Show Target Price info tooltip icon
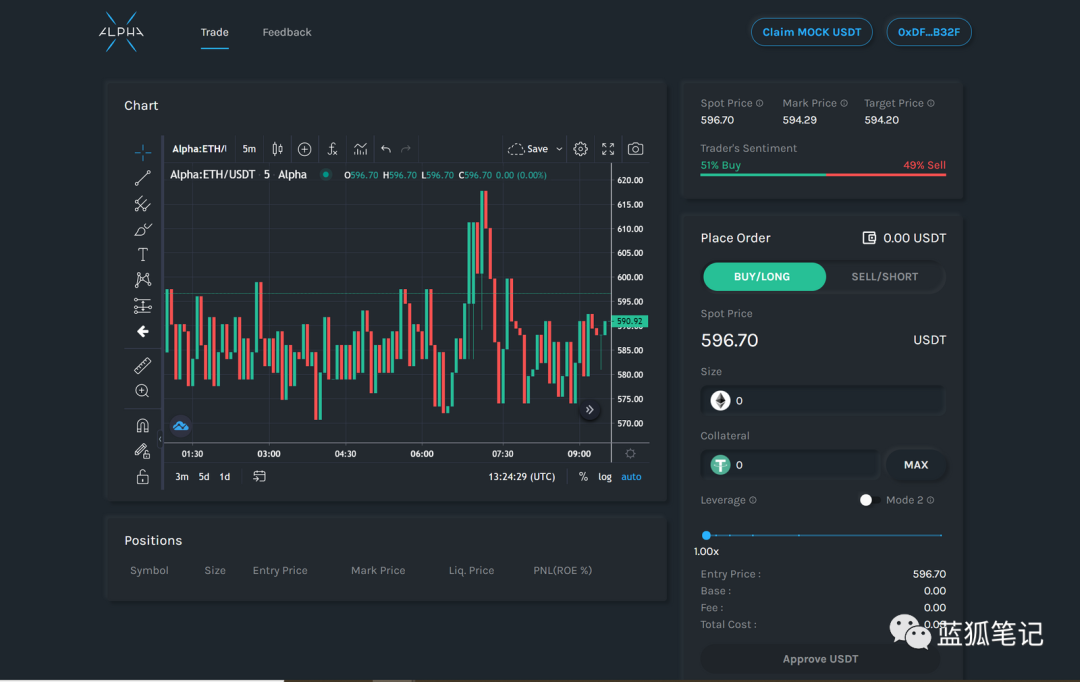Viewport: 1080px width, 682px height. pyautogui.click(x=931, y=103)
